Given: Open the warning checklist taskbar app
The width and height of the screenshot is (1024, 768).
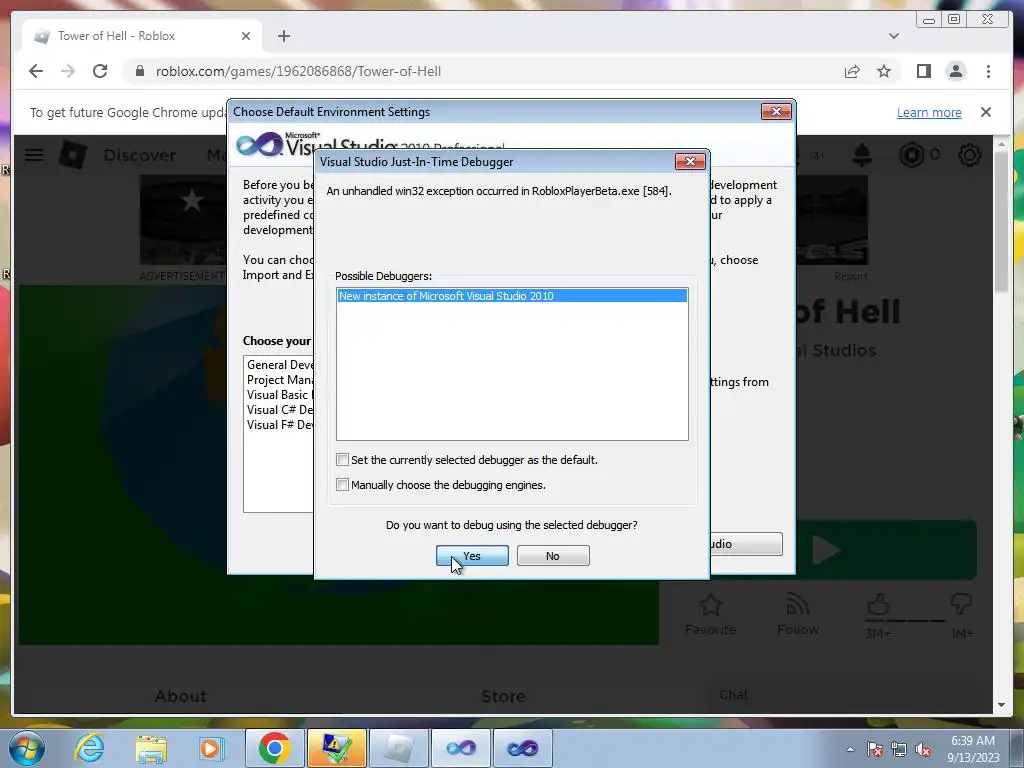Looking at the screenshot, I should point(336,748).
